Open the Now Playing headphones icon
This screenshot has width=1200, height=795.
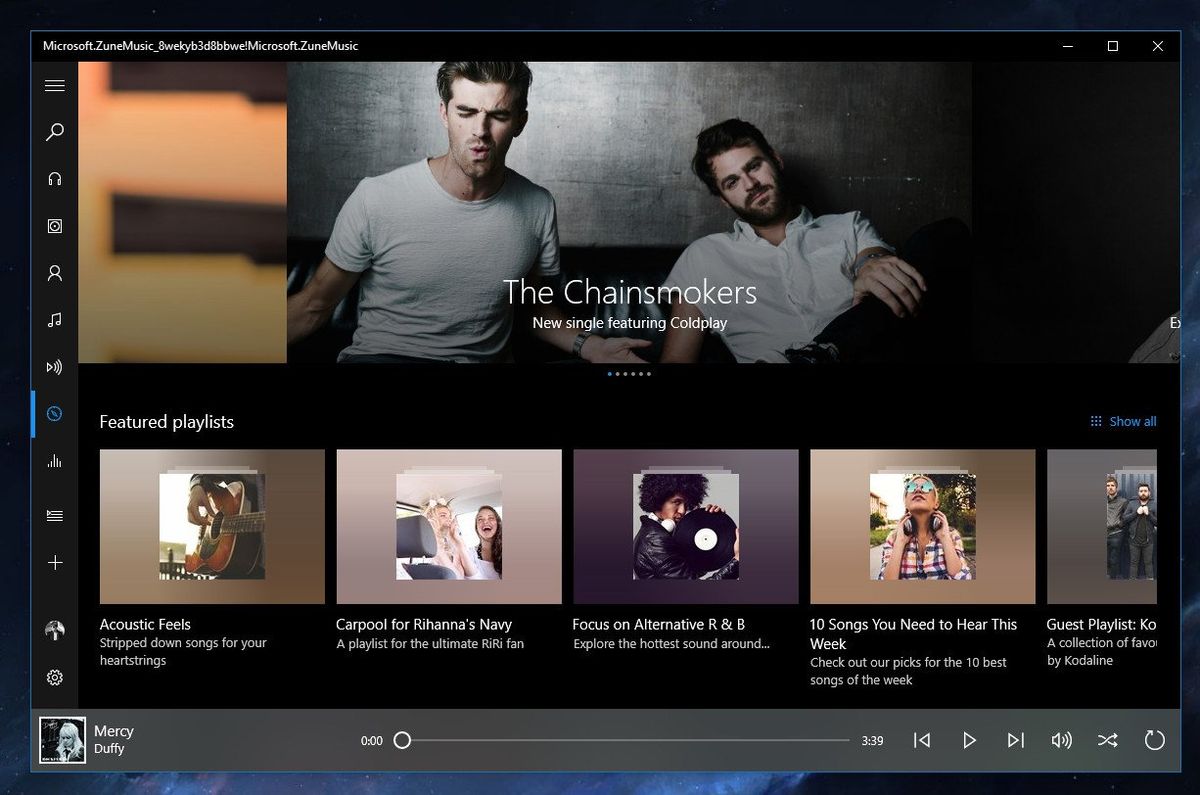pos(54,179)
